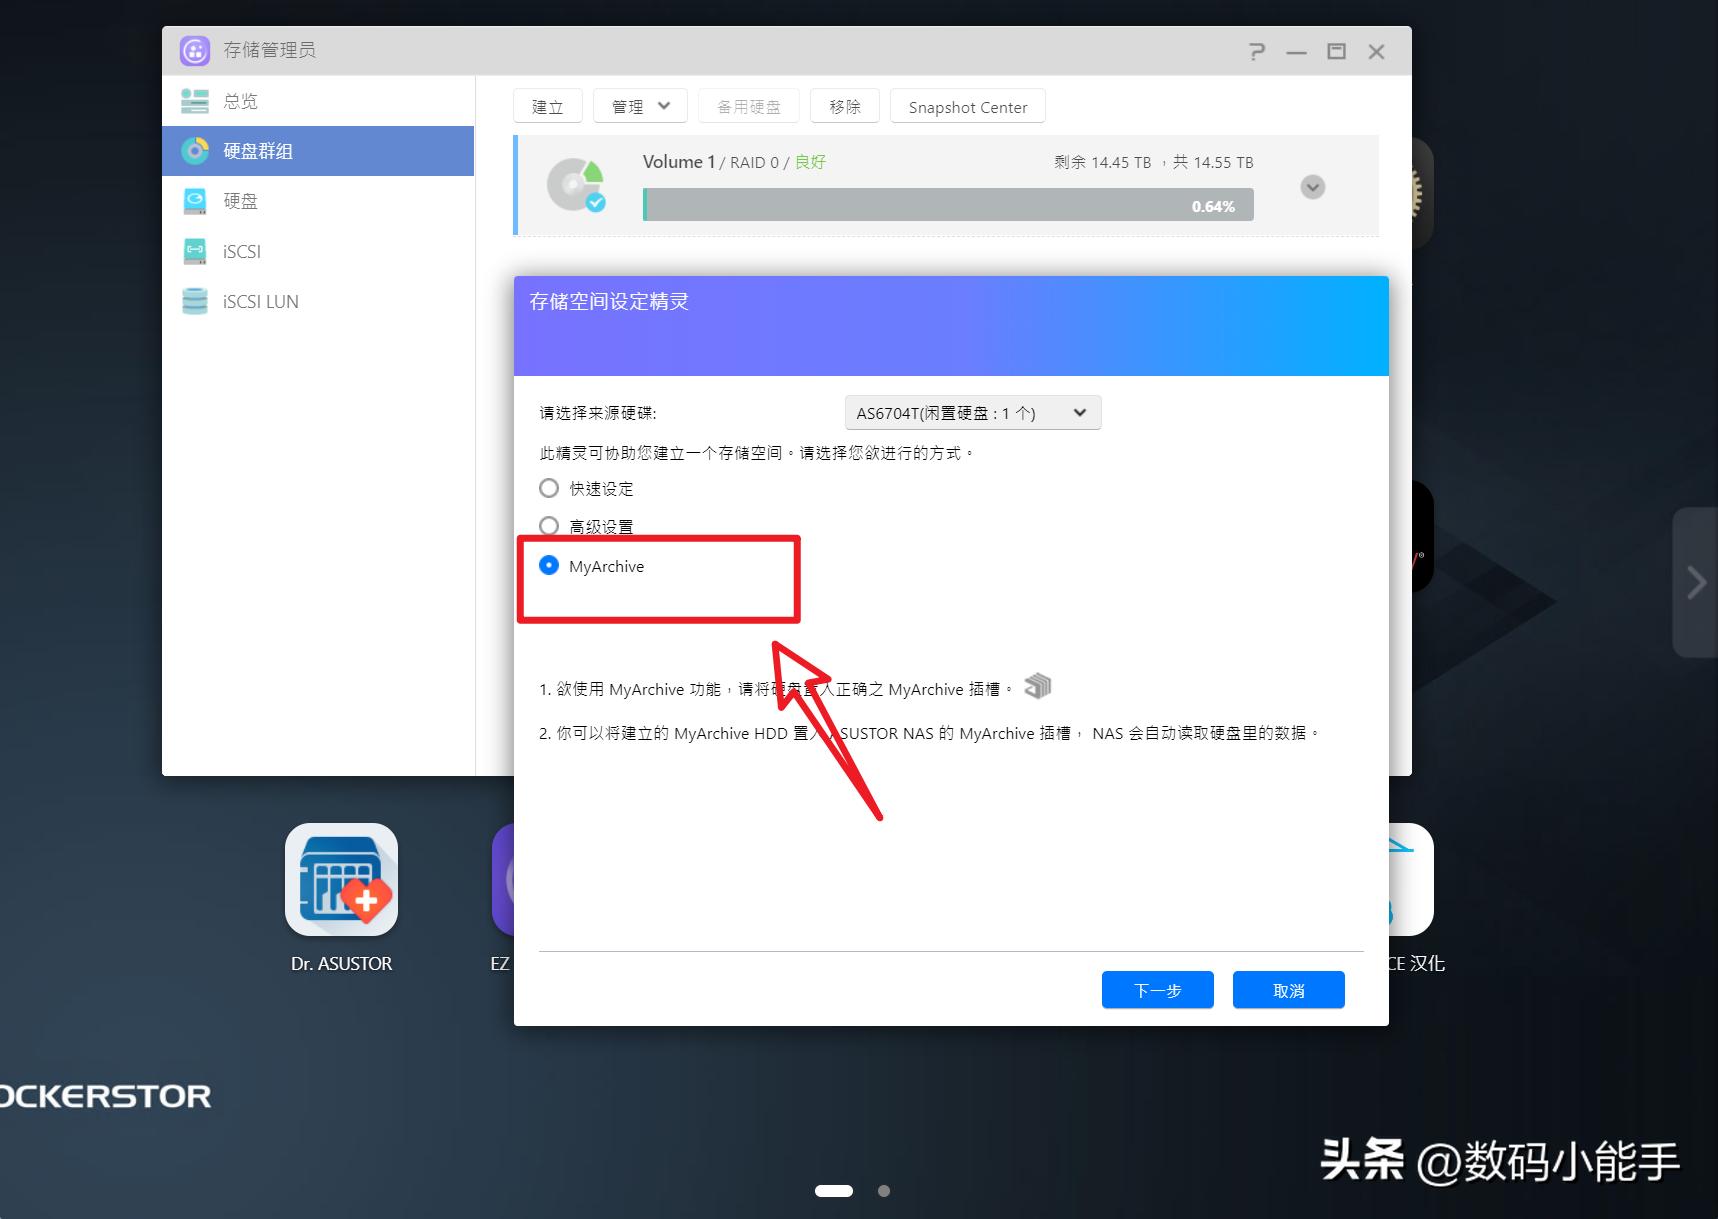1718x1219 pixels.
Task: Select 总览 in the sidebar
Action: pyautogui.click(x=240, y=100)
